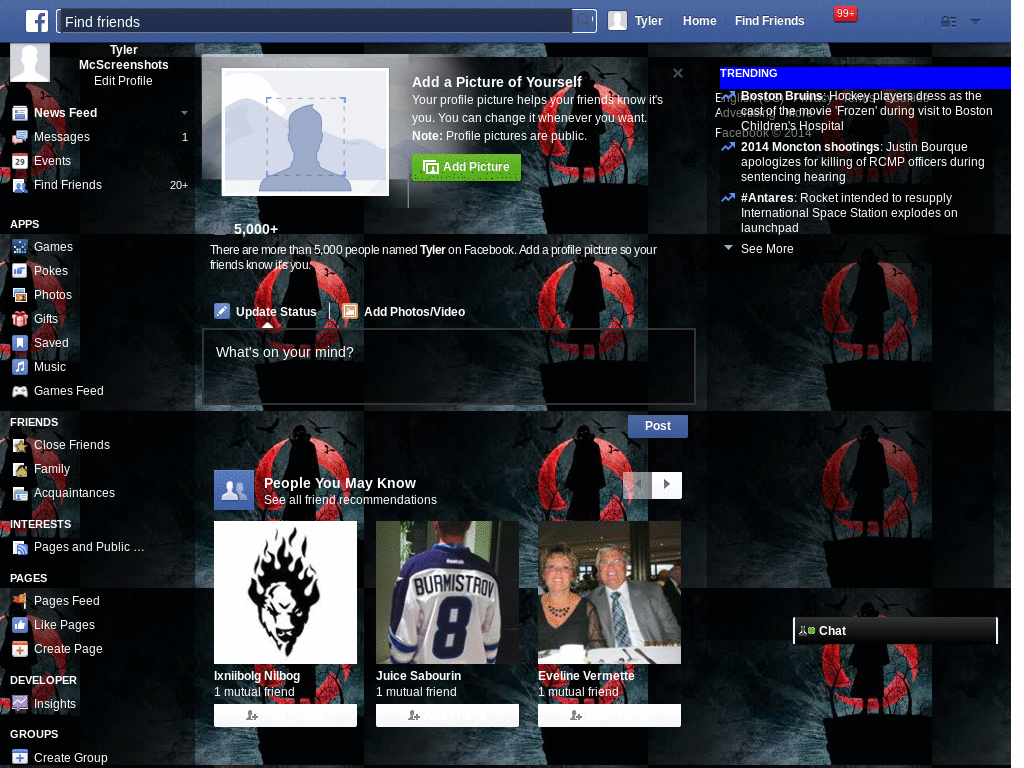Open the Photos icon
Screen dimensions: 1024x768
[20, 295]
